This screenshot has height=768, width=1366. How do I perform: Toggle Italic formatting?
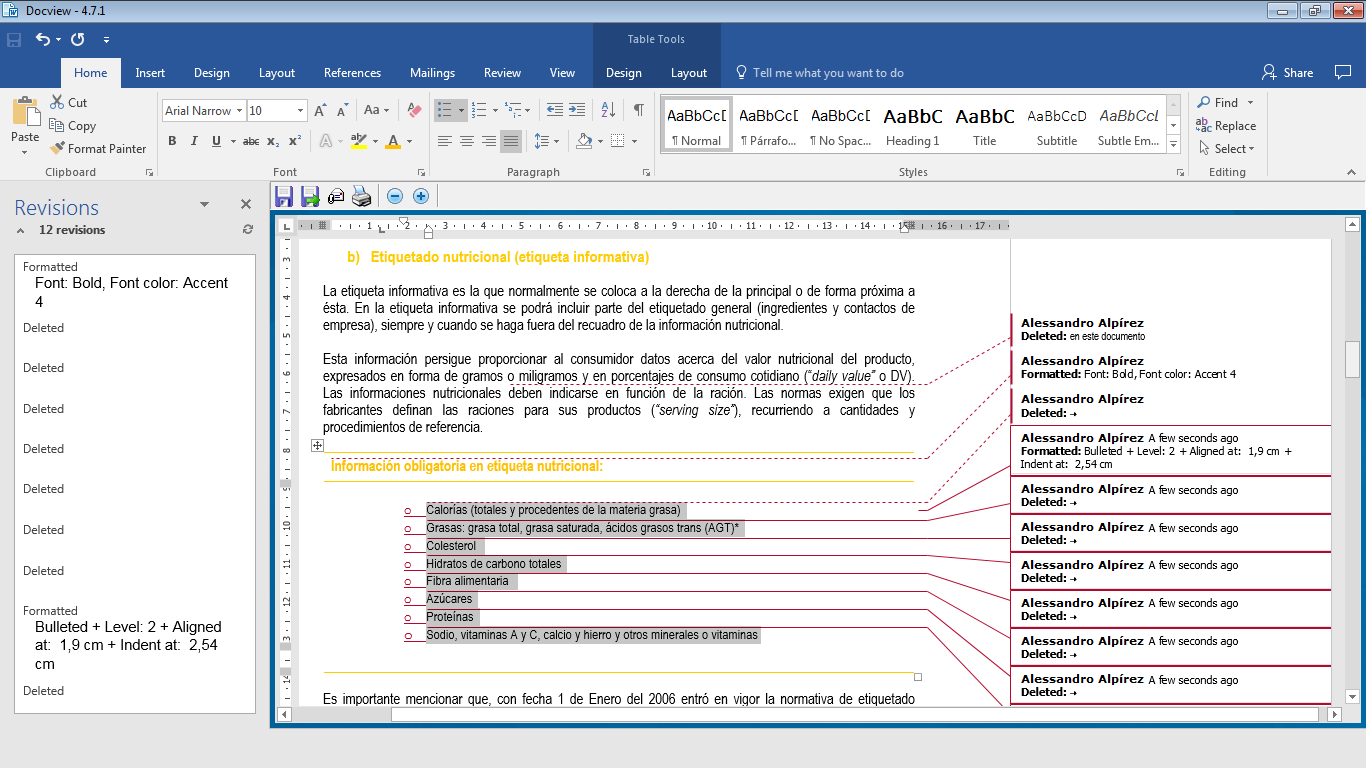[194, 141]
